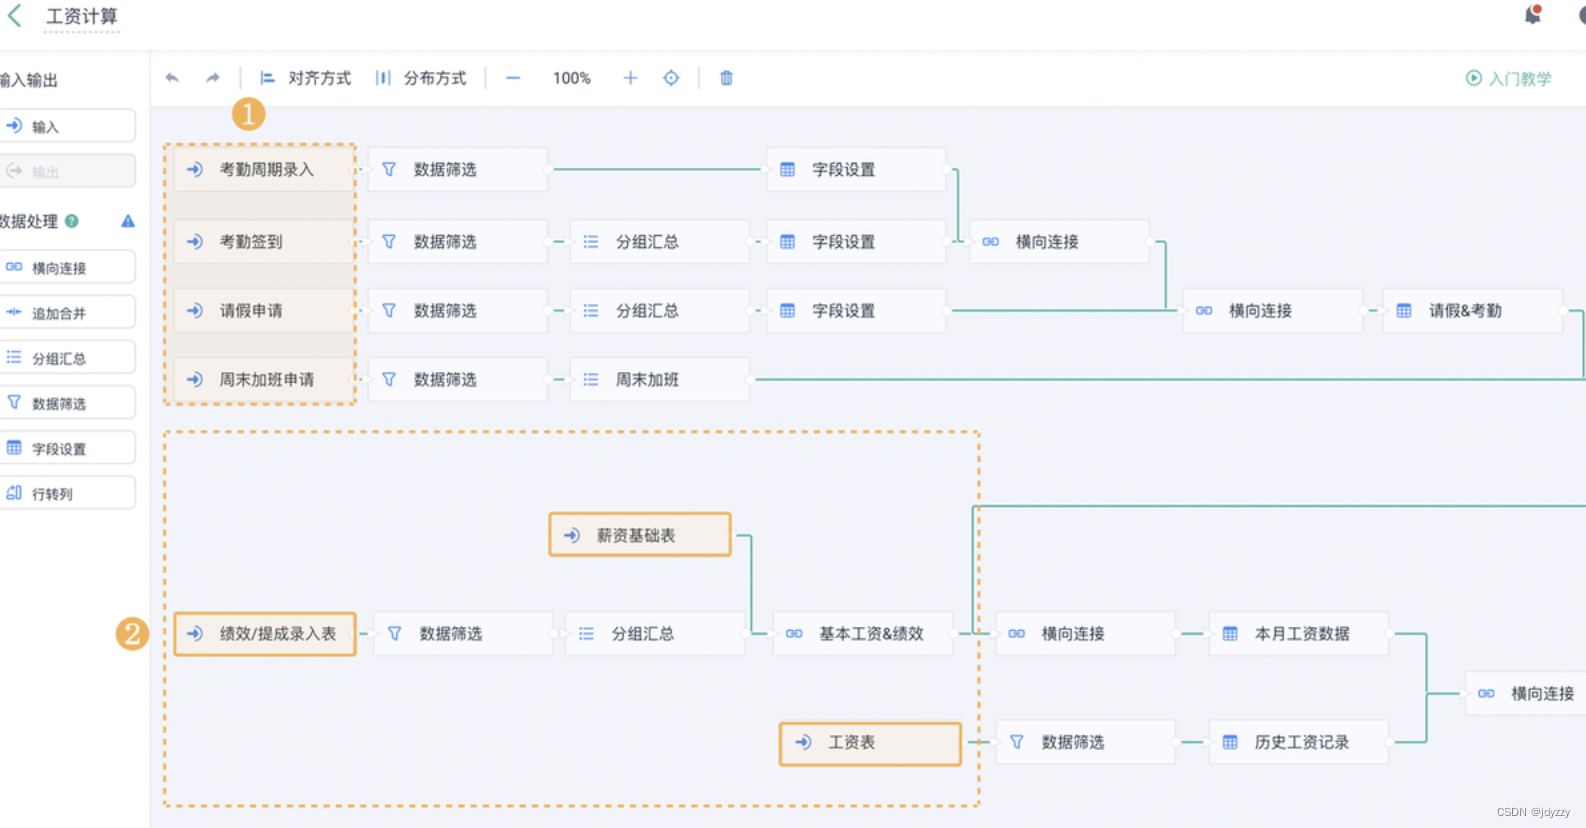Select the 周末加班申请 input node
The height and width of the screenshot is (828, 1586).
pyautogui.click(x=263, y=380)
